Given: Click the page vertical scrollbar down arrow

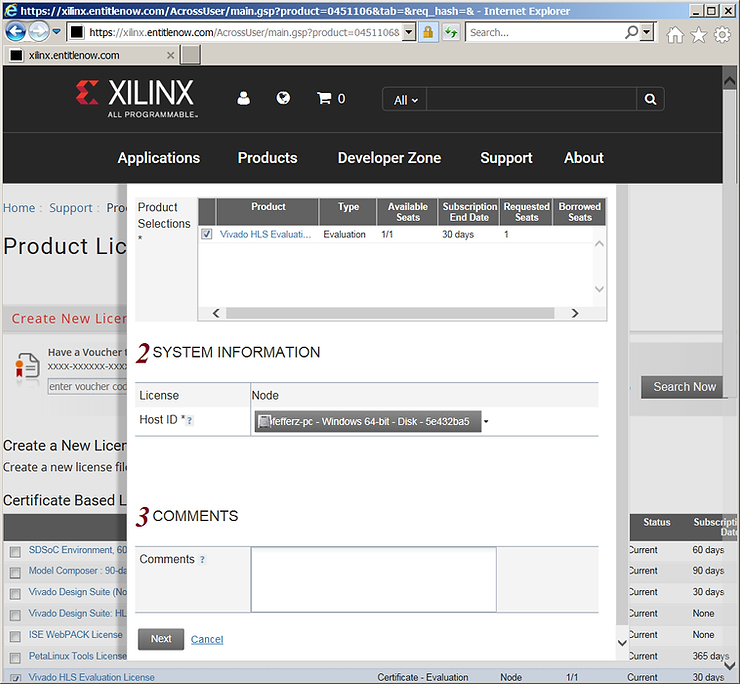Looking at the screenshot, I should point(730,666).
